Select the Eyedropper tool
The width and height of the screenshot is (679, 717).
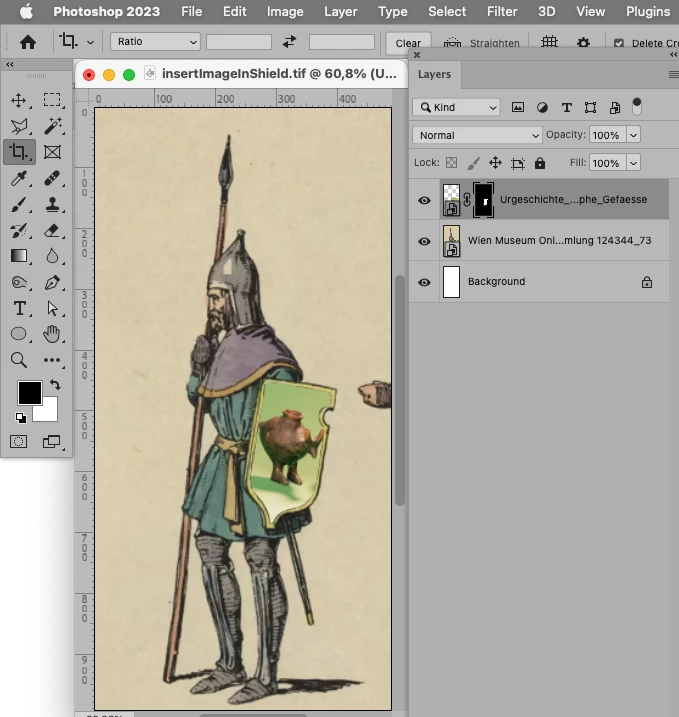point(19,178)
